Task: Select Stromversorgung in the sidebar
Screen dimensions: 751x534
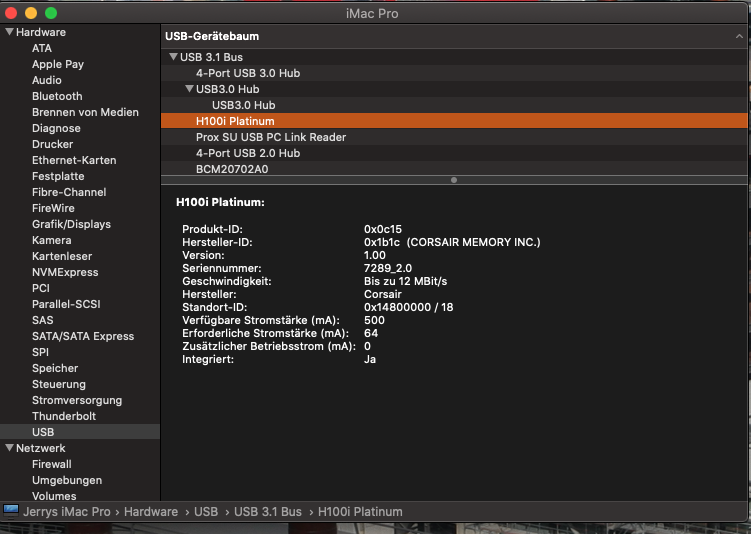Action: [x=77, y=400]
